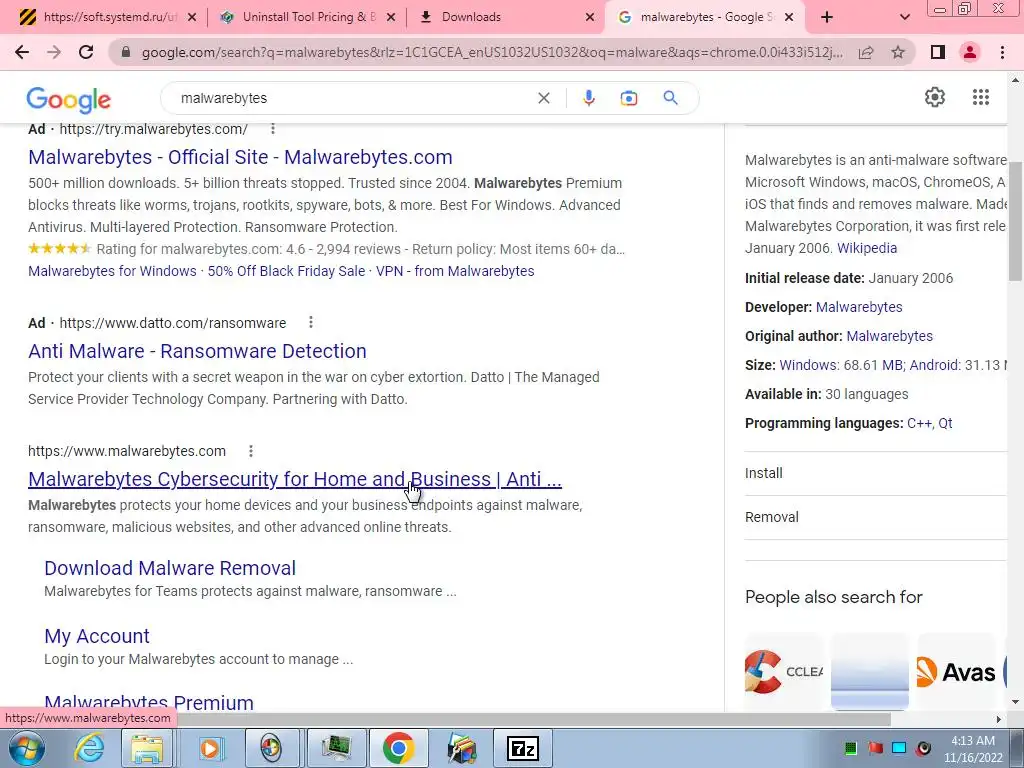
Task: Open 7-Zip from the taskbar
Action: point(523,748)
